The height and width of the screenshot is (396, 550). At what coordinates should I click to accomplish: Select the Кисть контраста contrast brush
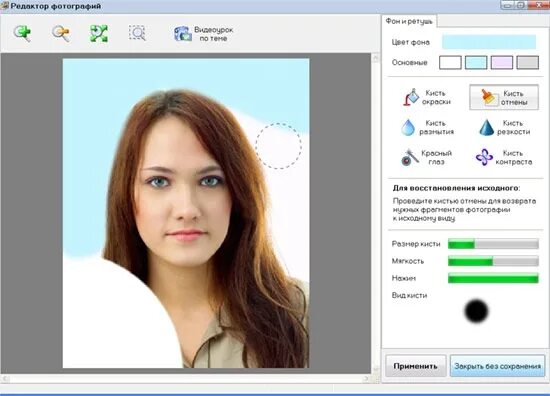click(x=504, y=157)
